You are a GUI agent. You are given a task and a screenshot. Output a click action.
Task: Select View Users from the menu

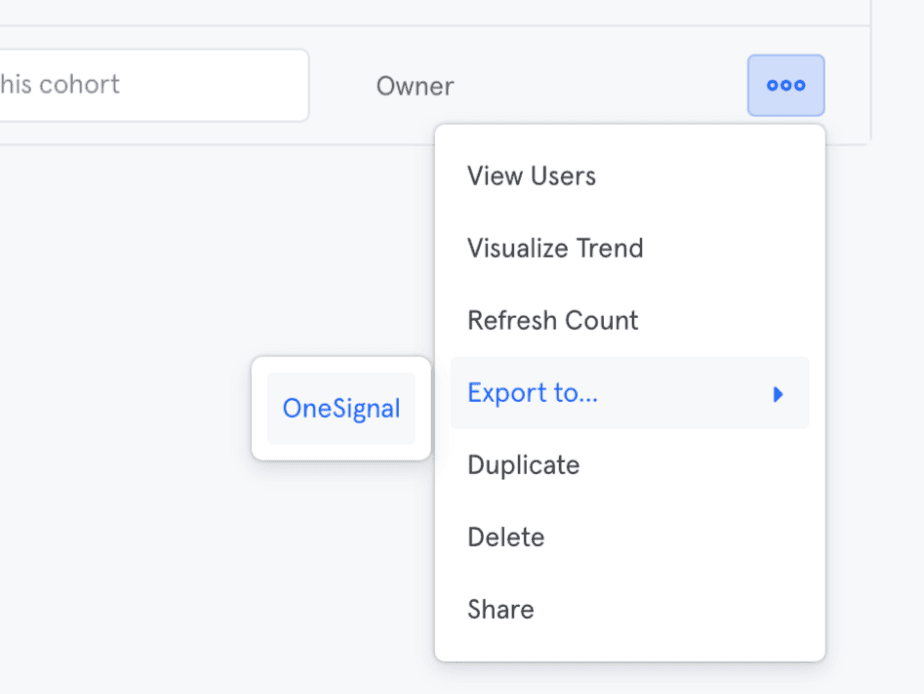tap(531, 176)
